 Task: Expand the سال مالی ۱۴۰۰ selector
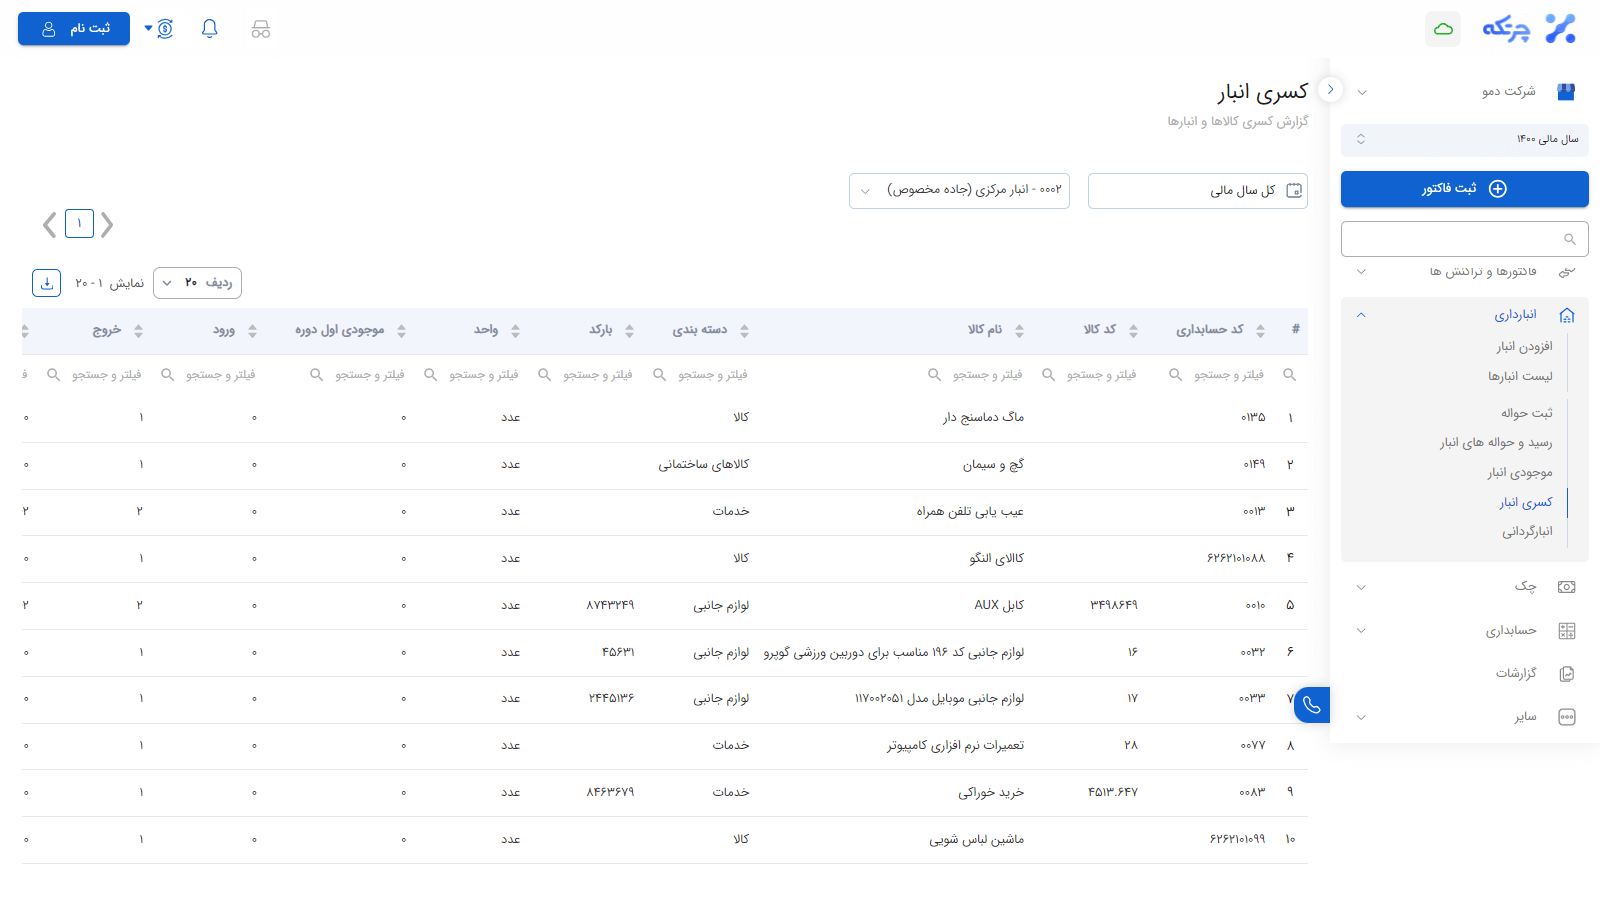tap(1464, 140)
